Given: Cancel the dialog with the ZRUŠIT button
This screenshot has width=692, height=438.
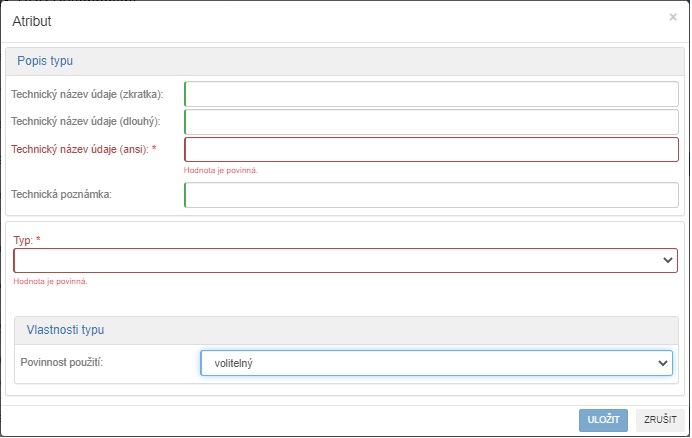Looking at the screenshot, I should [x=660, y=420].
